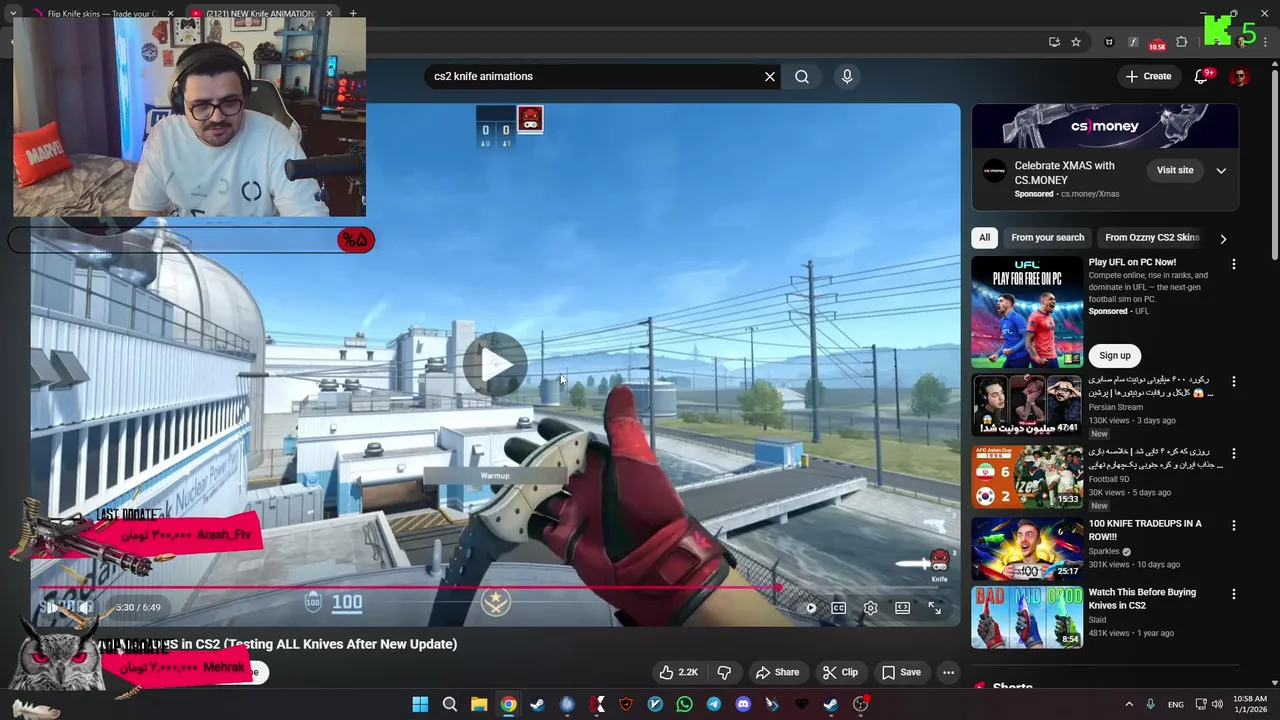Click the ENG language indicator
This screenshot has height=720, width=1280.
[1176, 704]
